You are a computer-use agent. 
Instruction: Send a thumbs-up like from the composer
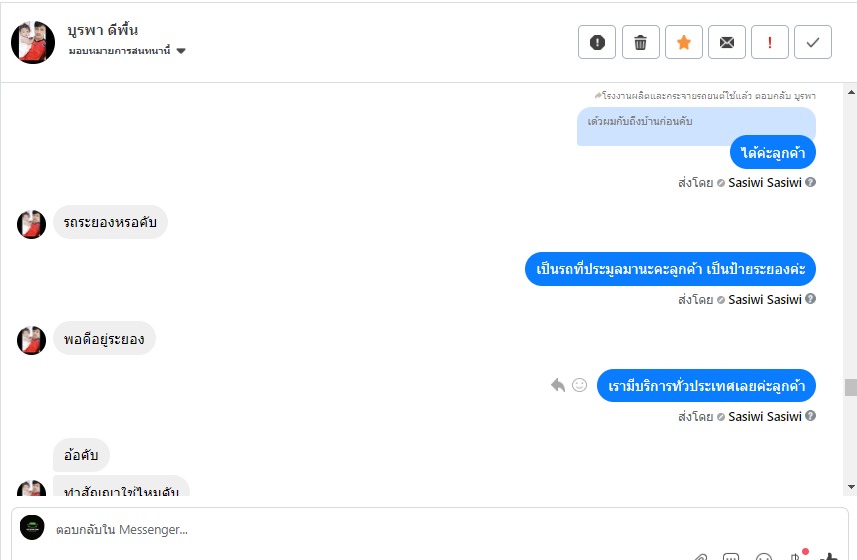point(829,556)
